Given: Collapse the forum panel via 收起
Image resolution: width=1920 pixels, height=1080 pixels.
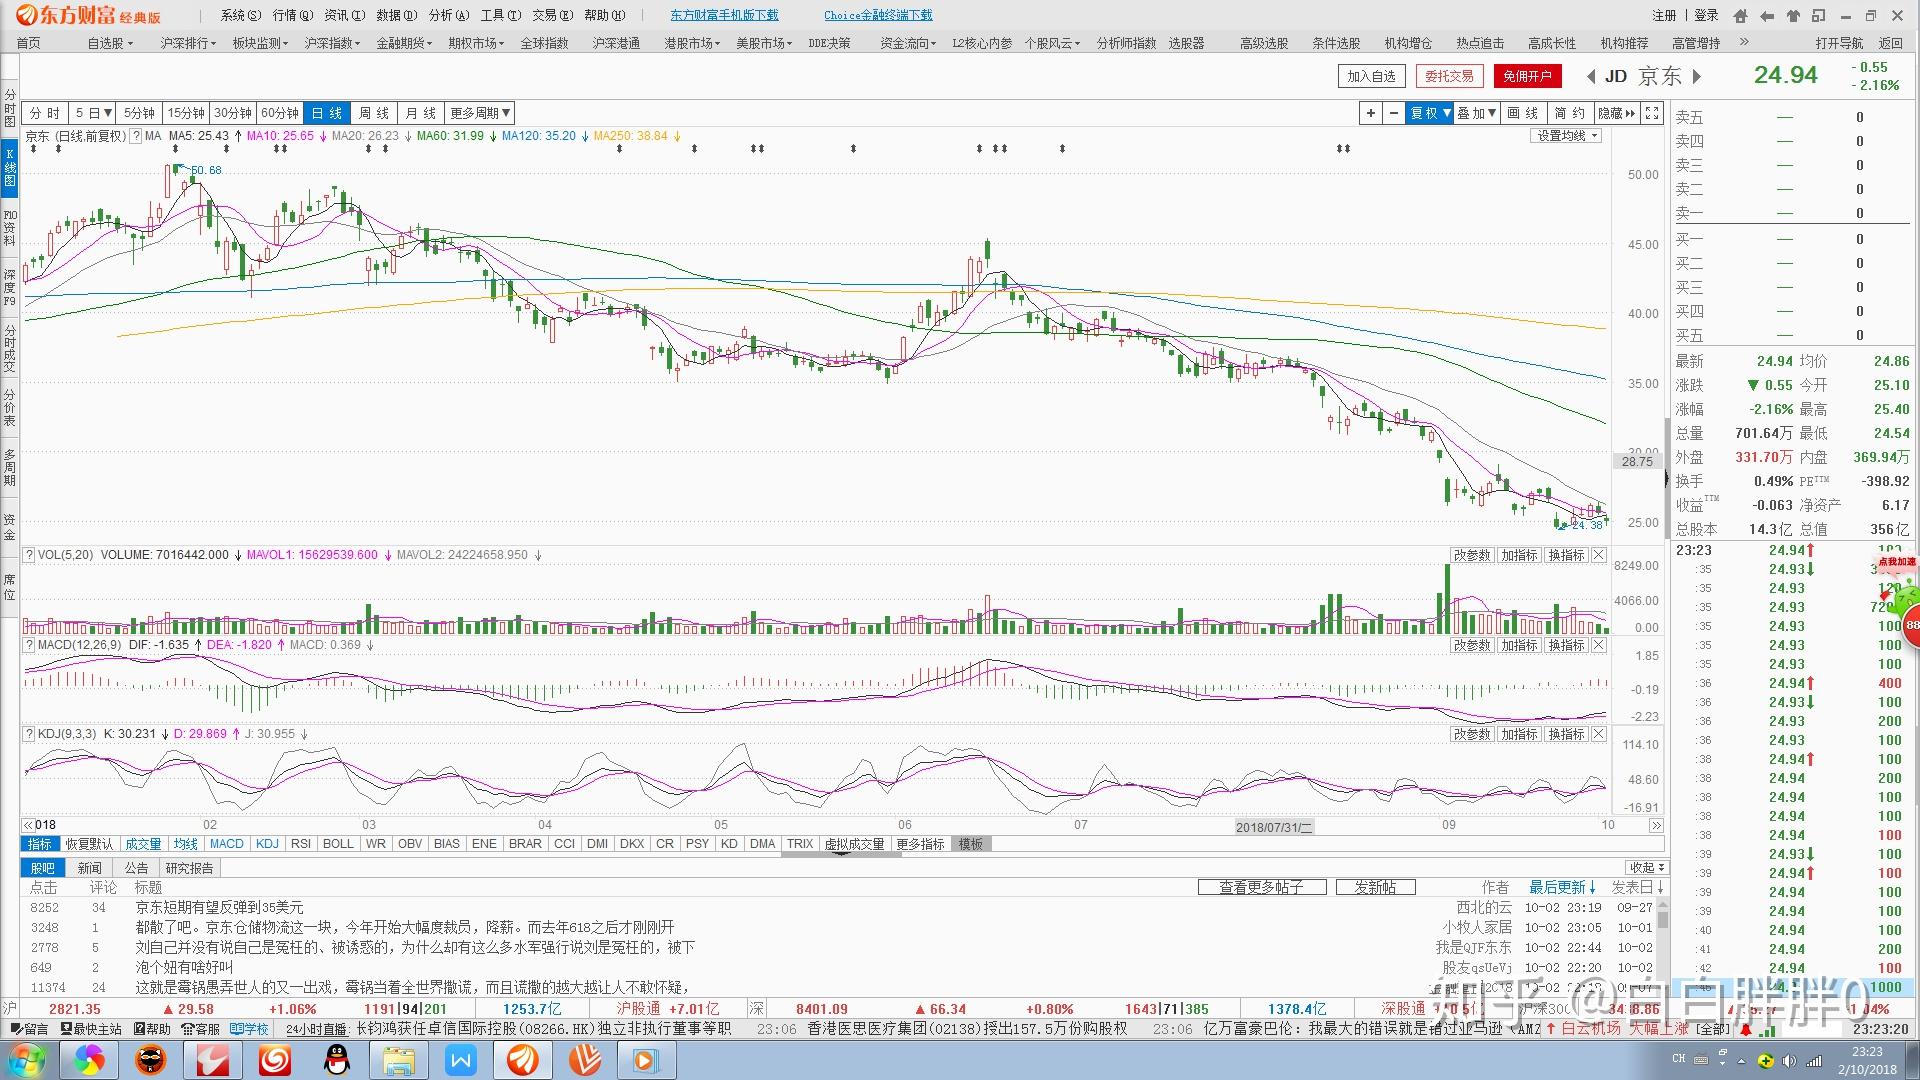Looking at the screenshot, I should 1647,867.
